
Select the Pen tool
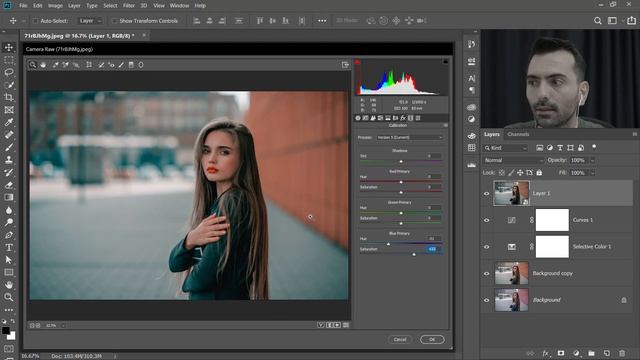(x=9, y=235)
